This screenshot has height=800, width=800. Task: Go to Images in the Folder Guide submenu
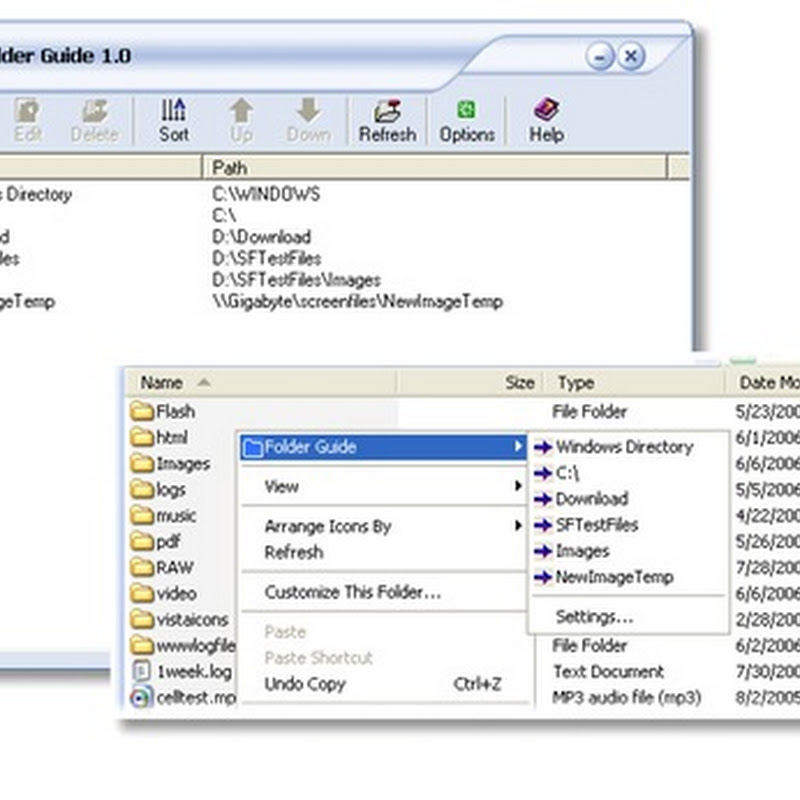tap(628, 551)
